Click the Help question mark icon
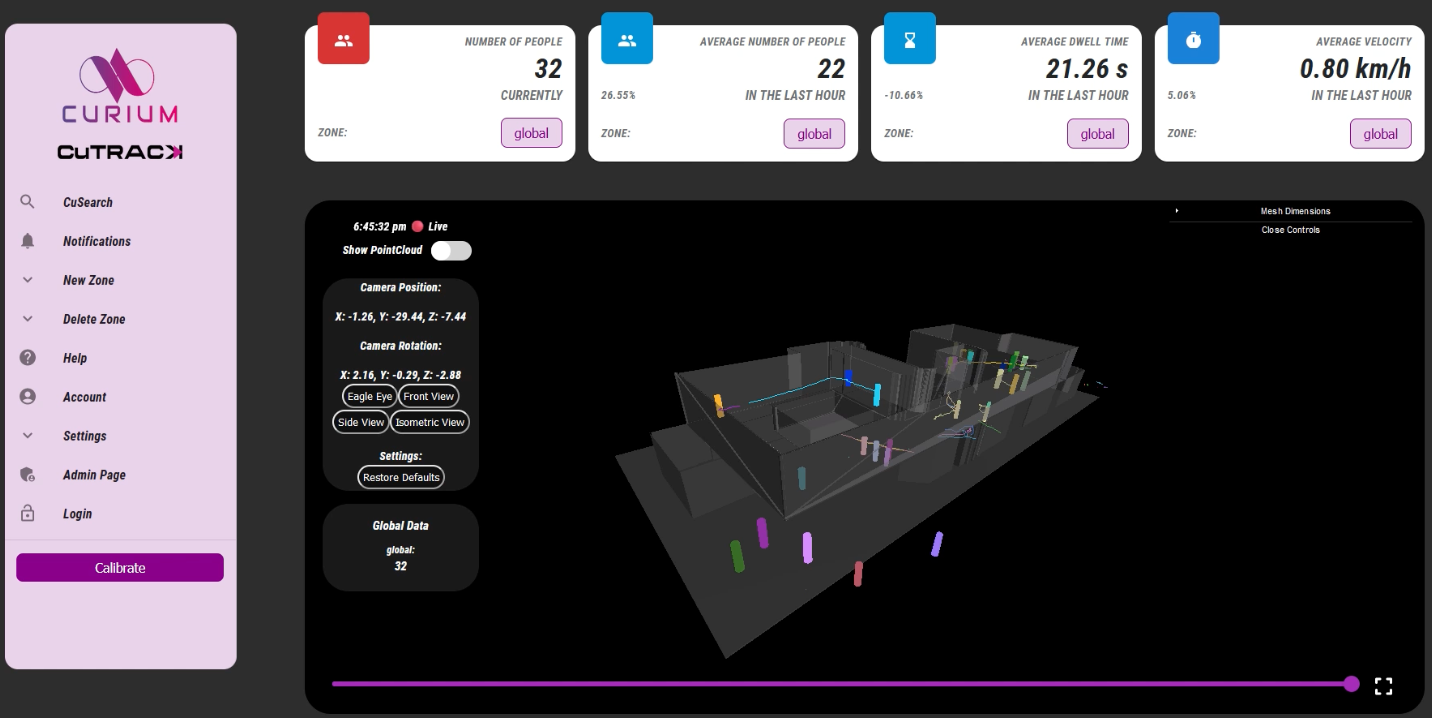 point(28,358)
